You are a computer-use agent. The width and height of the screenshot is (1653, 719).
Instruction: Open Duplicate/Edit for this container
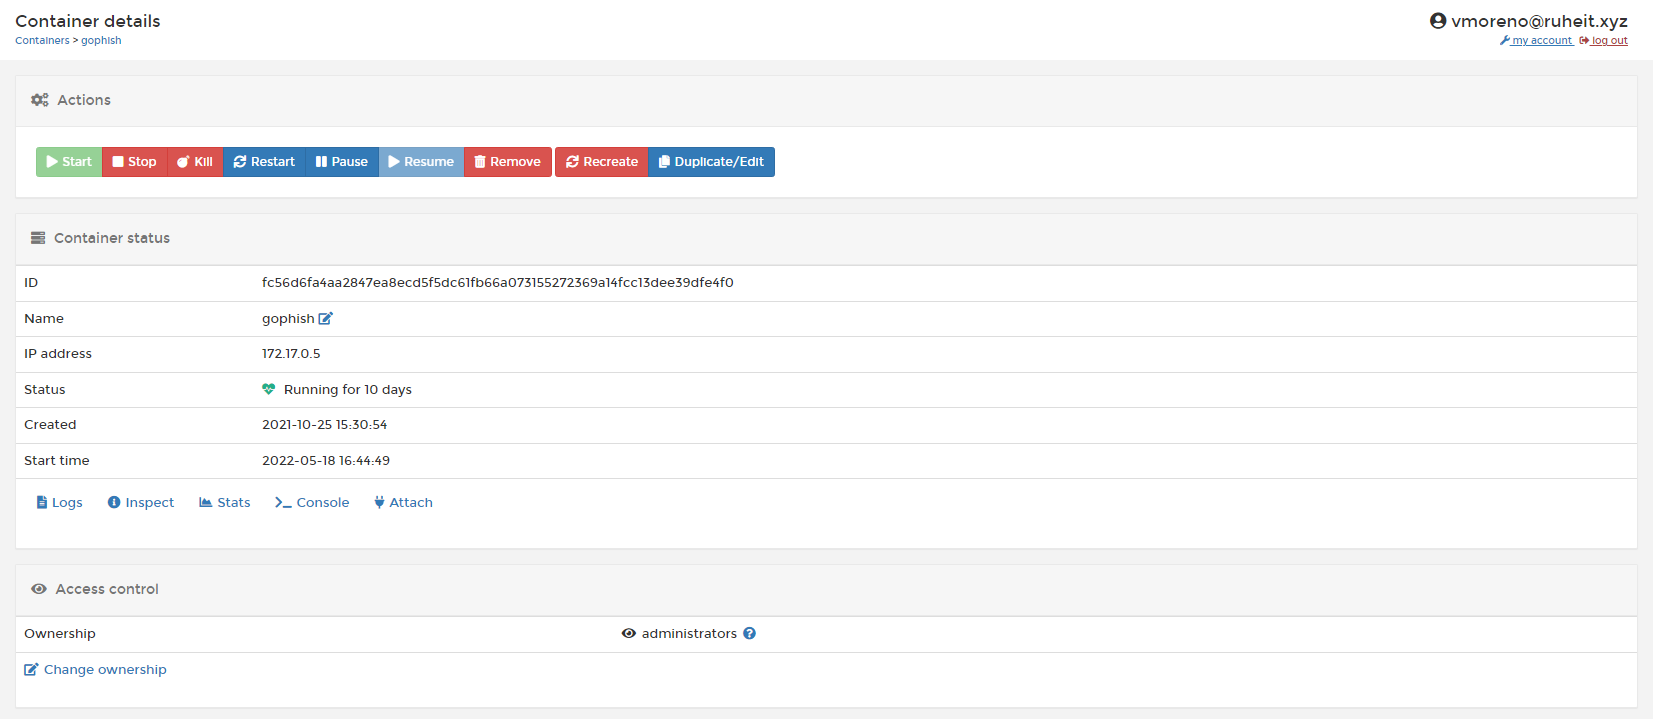711,162
